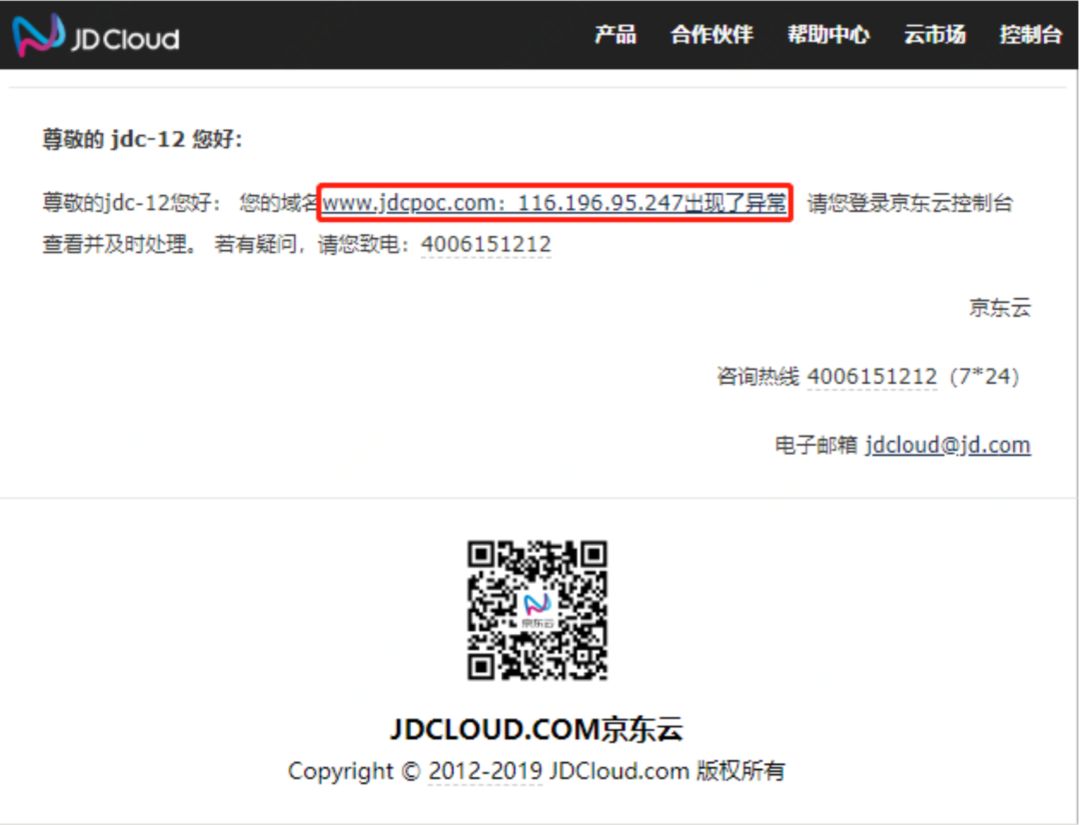Go to 帮助中心 in the header
The width and height of the screenshot is (1080, 825).
[828, 34]
